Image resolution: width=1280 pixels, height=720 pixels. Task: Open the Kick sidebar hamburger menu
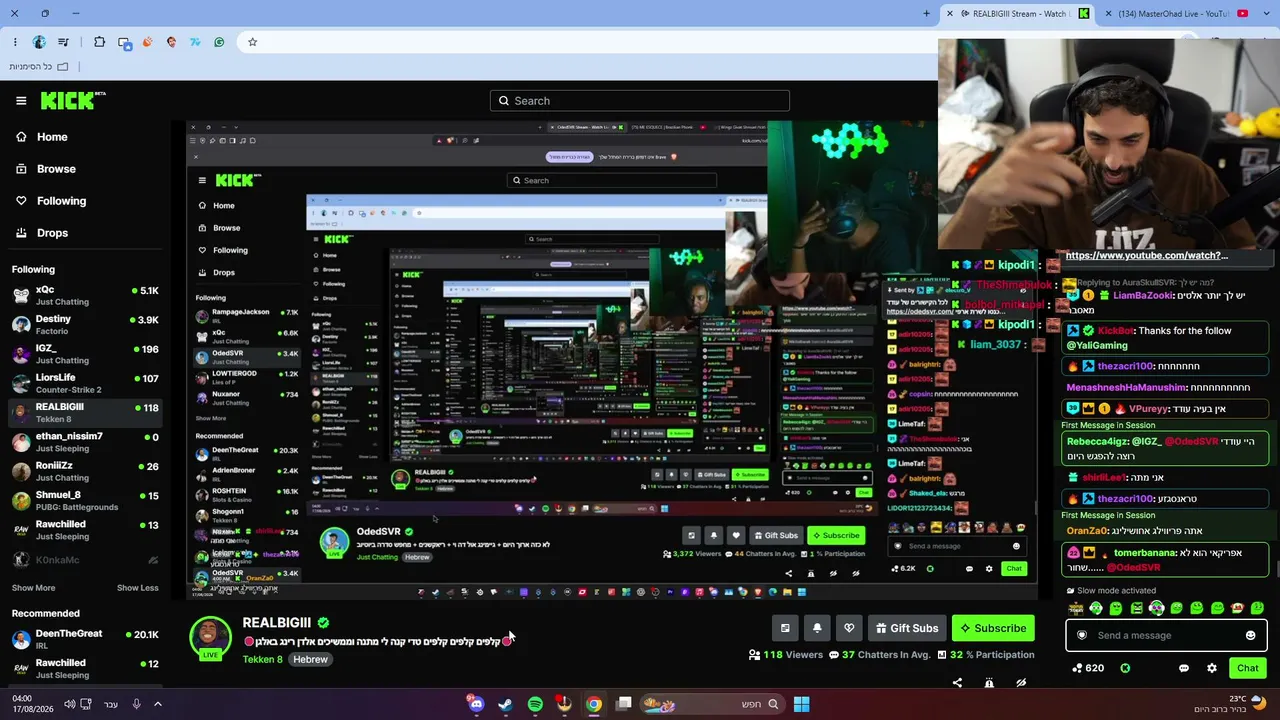pyautogui.click(x=21, y=101)
